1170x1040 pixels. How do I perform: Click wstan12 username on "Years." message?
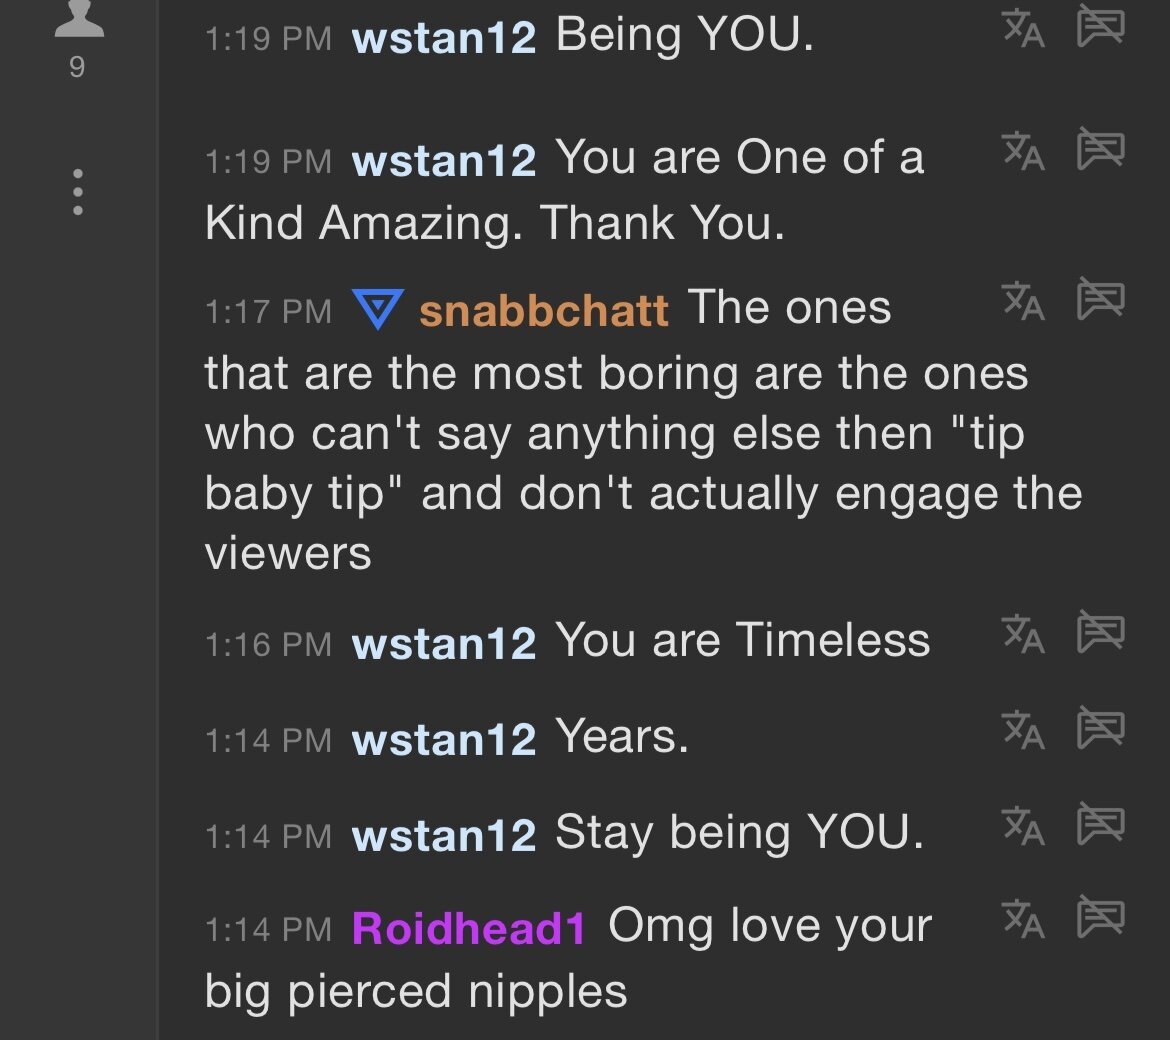(x=444, y=740)
